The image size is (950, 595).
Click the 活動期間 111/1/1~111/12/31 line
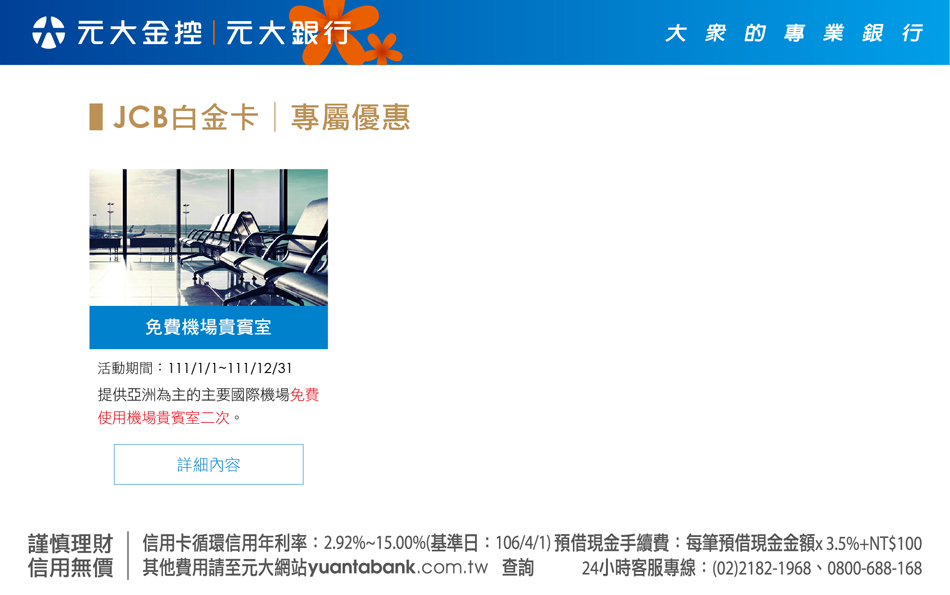tap(195, 368)
